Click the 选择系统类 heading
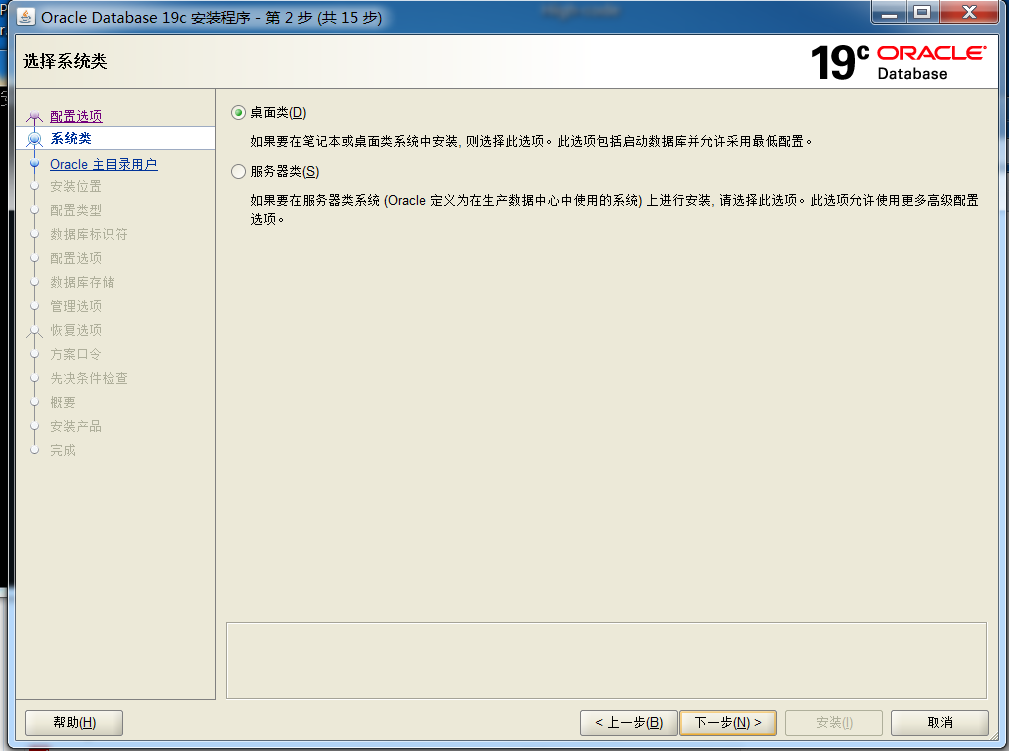 (65, 61)
